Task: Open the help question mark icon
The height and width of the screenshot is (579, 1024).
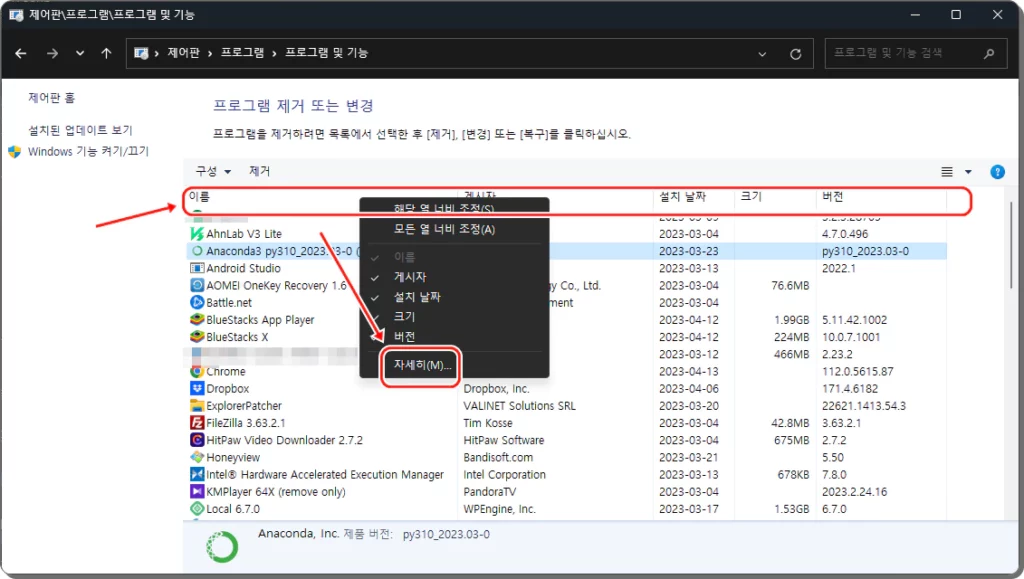Action: (x=997, y=172)
